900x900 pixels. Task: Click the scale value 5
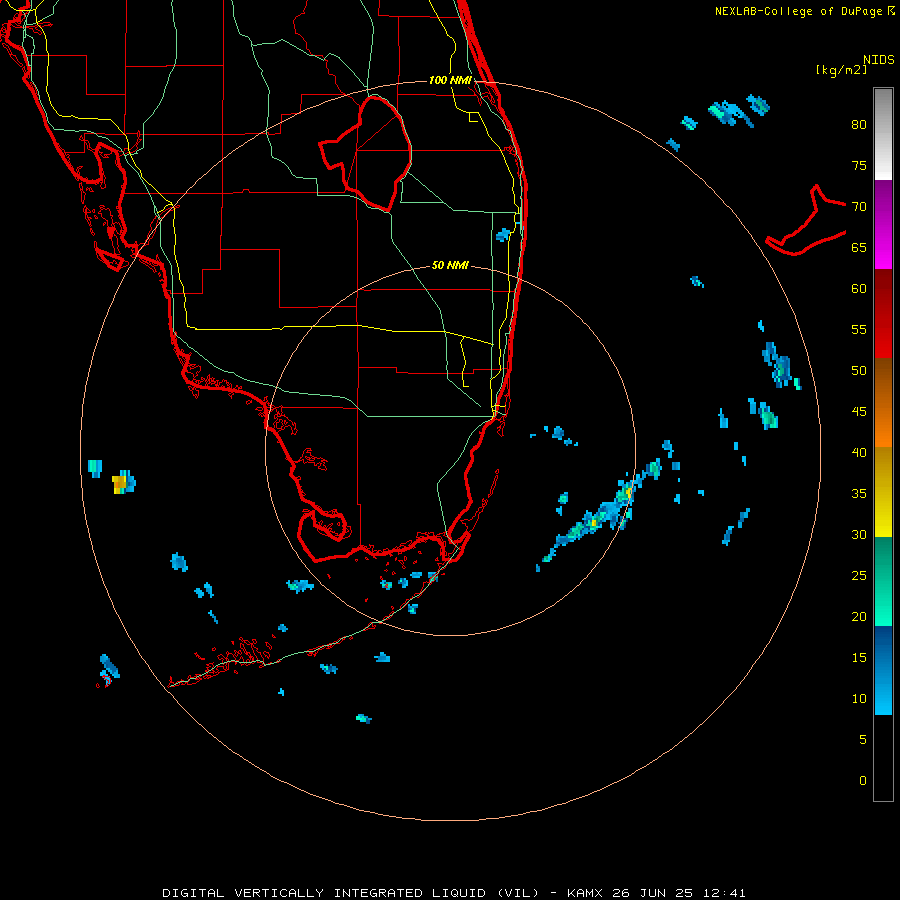pos(863,740)
